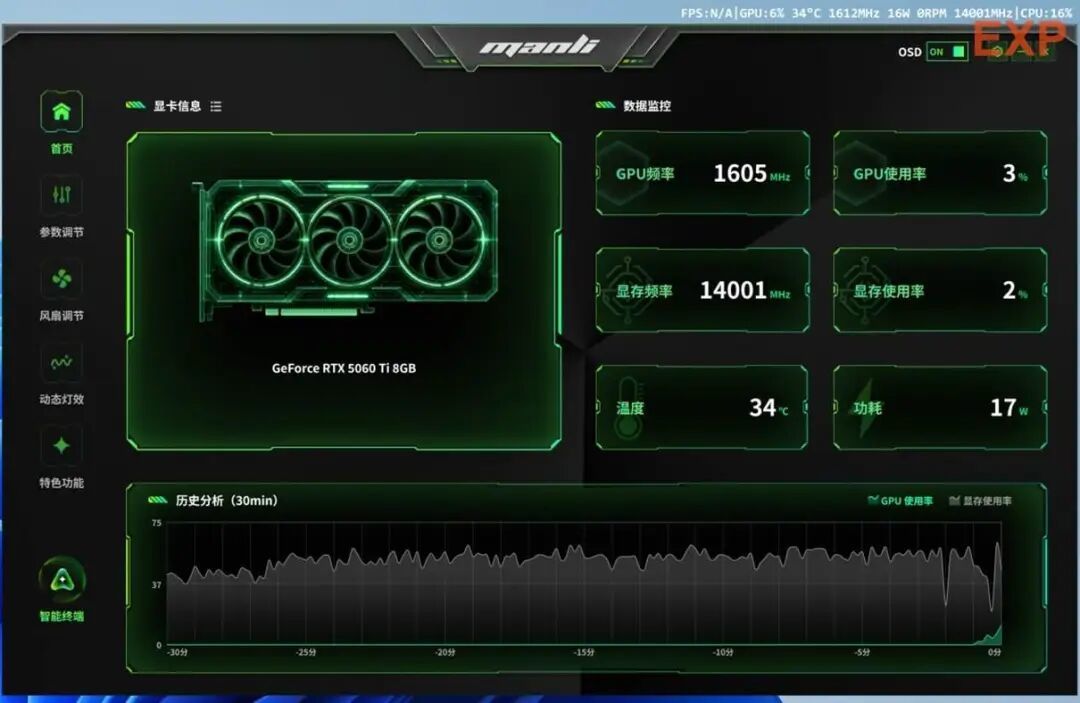Screen dimensions: 1080x703
Task: Click the GPU频率 label
Action: coord(645,174)
